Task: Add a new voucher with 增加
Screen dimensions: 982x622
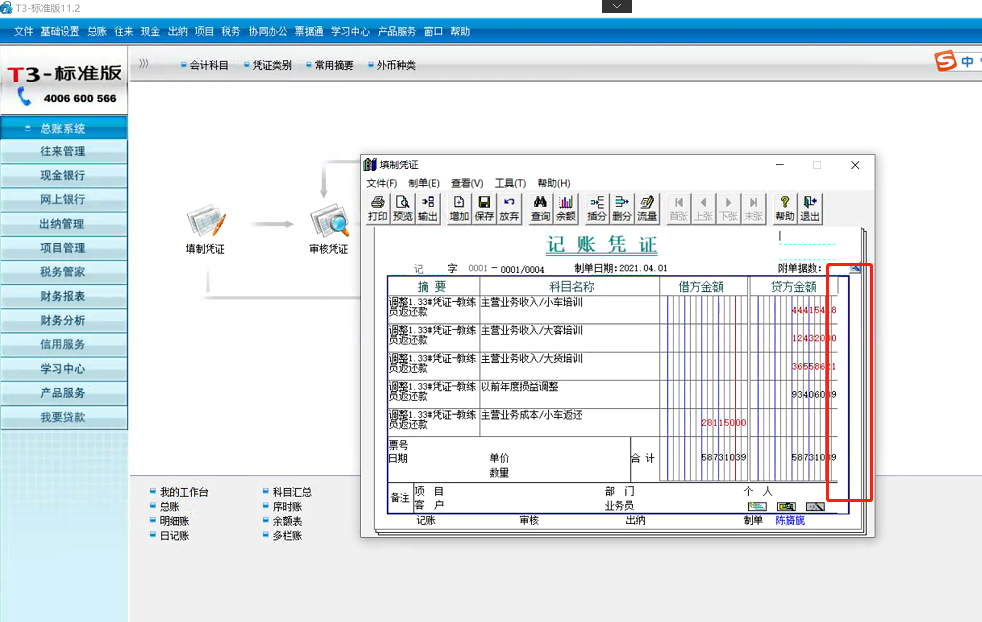Action: pos(459,209)
